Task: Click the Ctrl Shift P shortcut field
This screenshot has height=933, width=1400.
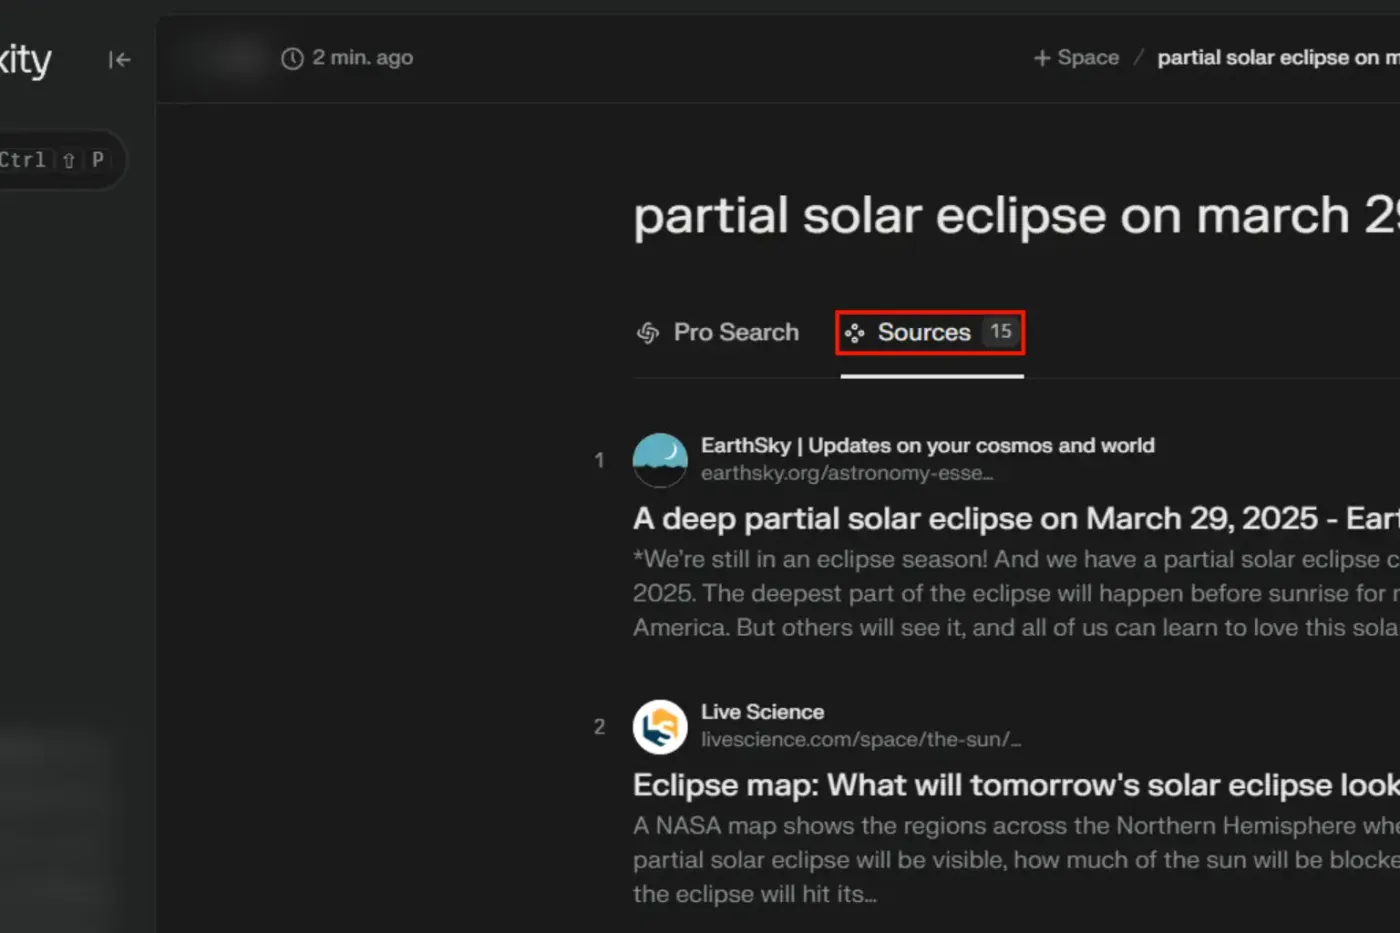Action: point(55,160)
